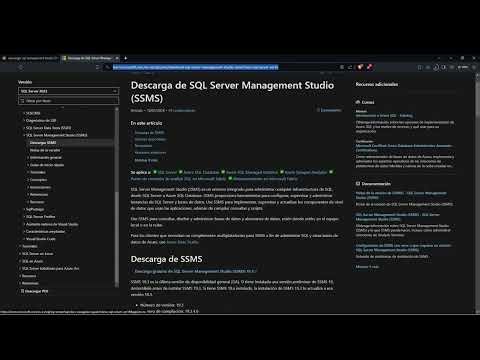Viewport: 480px width, 360px height.
Task: Click the filter by title input field
Action: click(x=68, y=101)
